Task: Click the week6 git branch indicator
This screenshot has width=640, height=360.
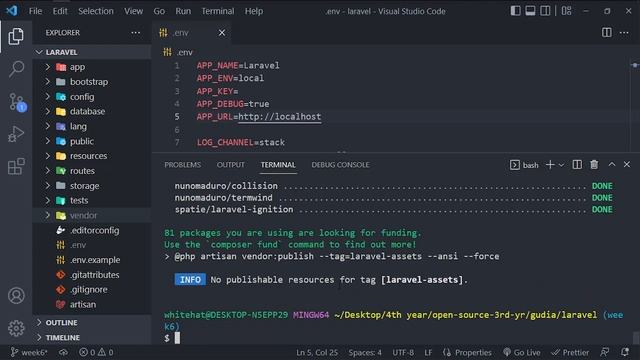Action: (x=29, y=352)
